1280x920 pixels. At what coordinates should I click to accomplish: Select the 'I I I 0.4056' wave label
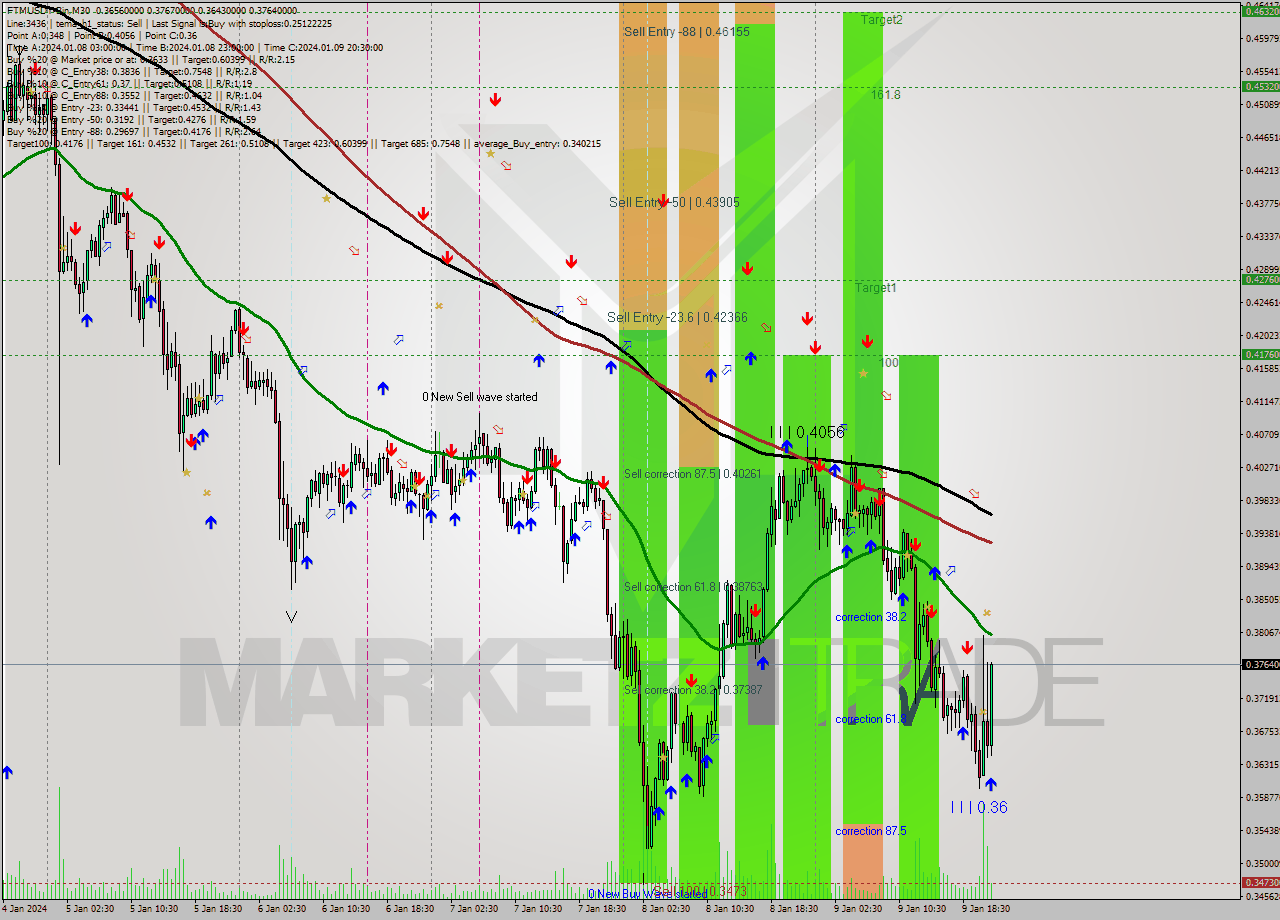pyautogui.click(x=808, y=432)
